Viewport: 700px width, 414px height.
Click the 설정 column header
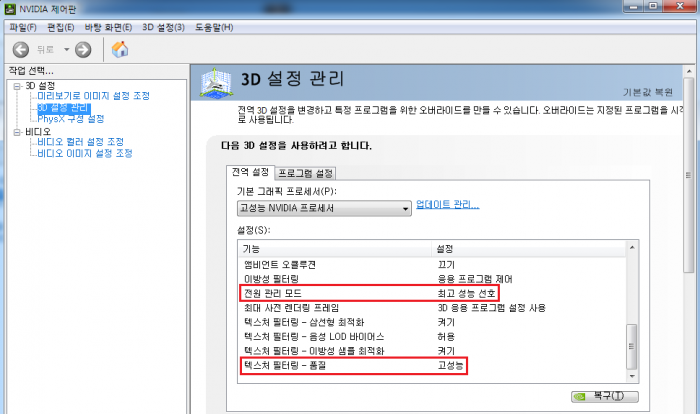pyautogui.click(x=529, y=249)
